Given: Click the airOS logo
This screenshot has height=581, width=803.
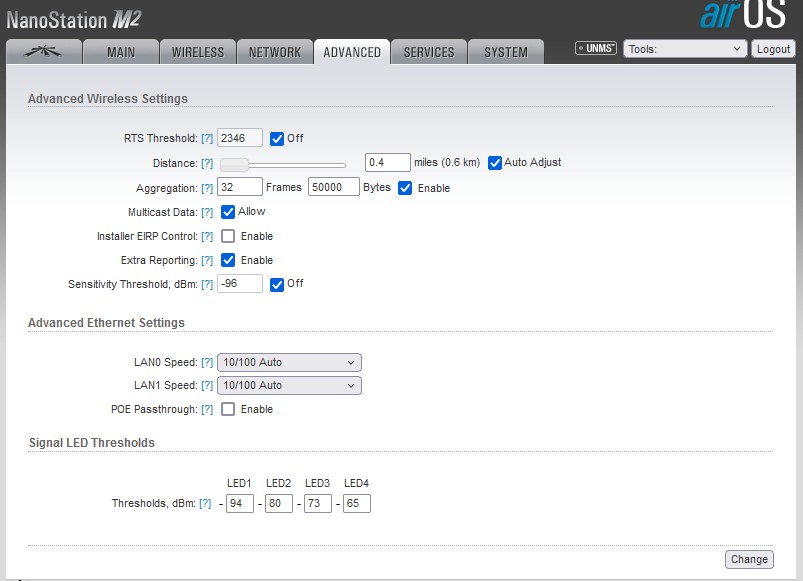Looking at the screenshot, I should coord(743,14).
